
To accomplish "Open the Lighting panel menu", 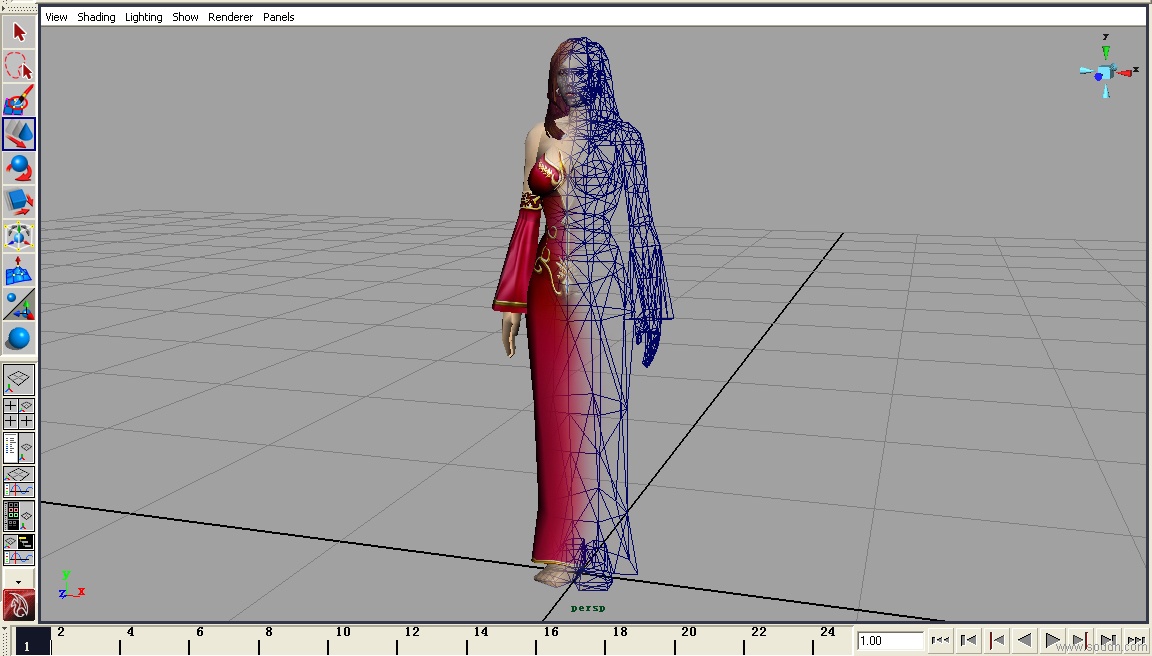I will coord(143,17).
